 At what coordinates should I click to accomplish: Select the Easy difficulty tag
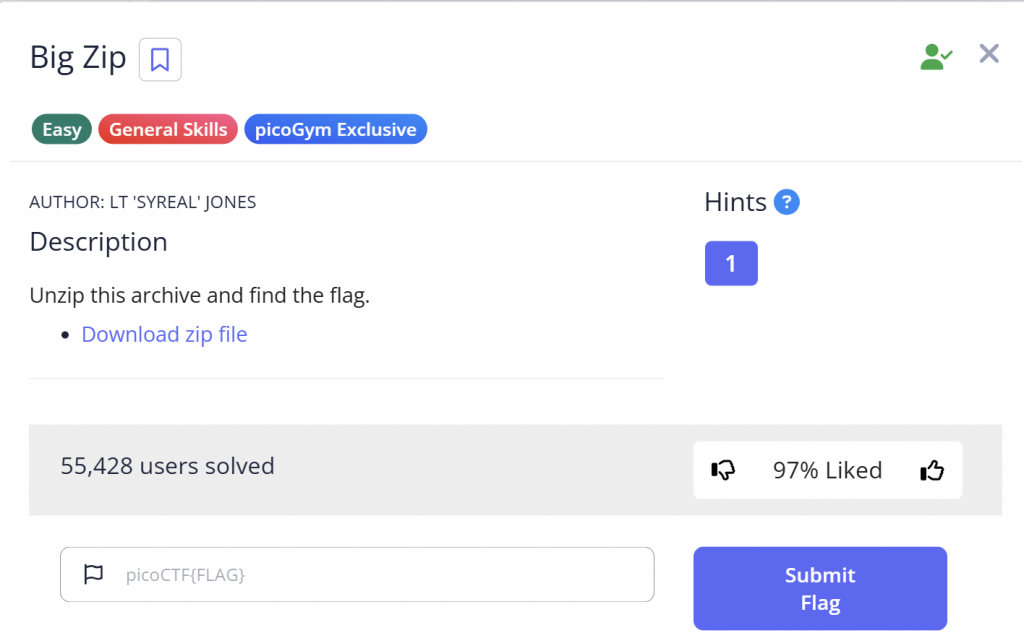click(62, 130)
